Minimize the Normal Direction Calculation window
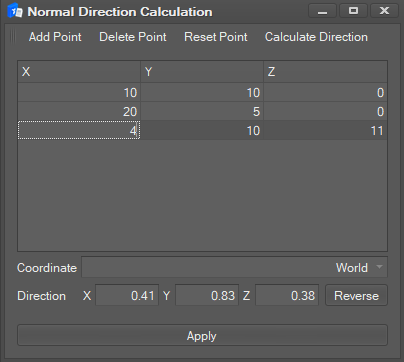 pos(322,11)
